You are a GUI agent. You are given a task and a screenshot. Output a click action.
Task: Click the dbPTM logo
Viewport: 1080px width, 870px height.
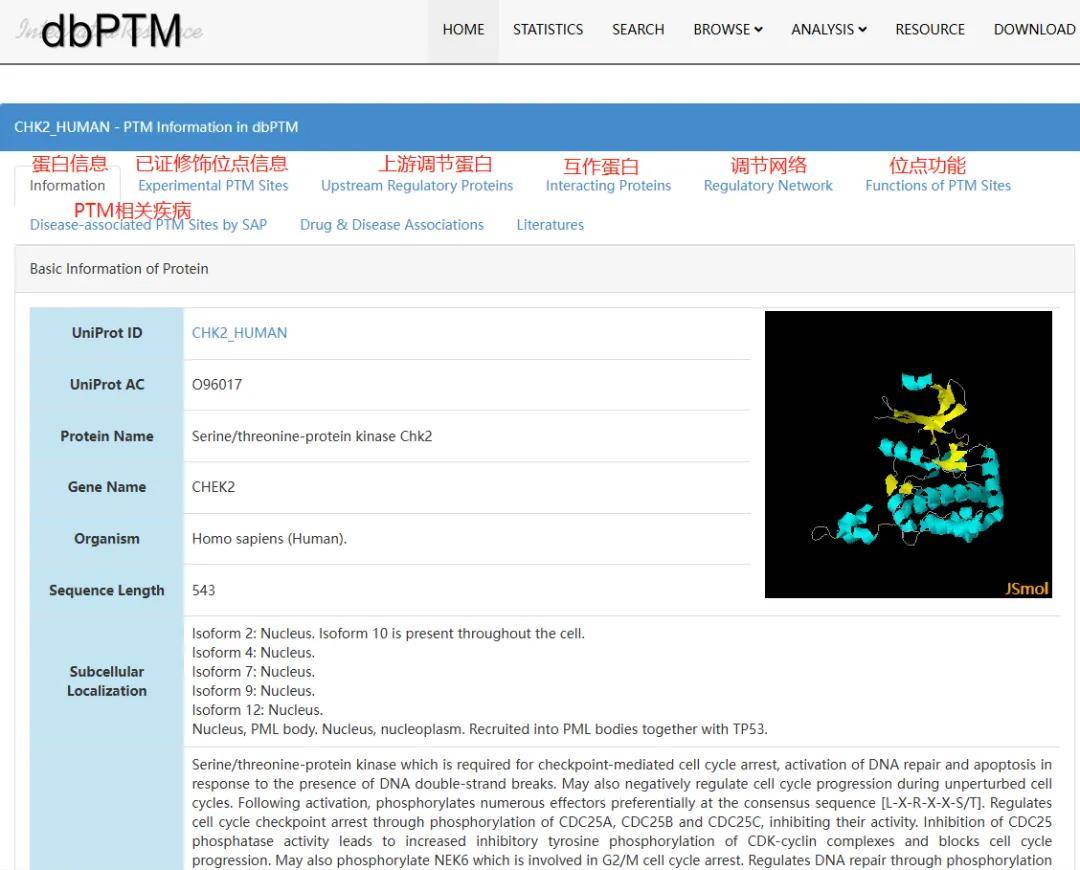(x=110, y=31)
